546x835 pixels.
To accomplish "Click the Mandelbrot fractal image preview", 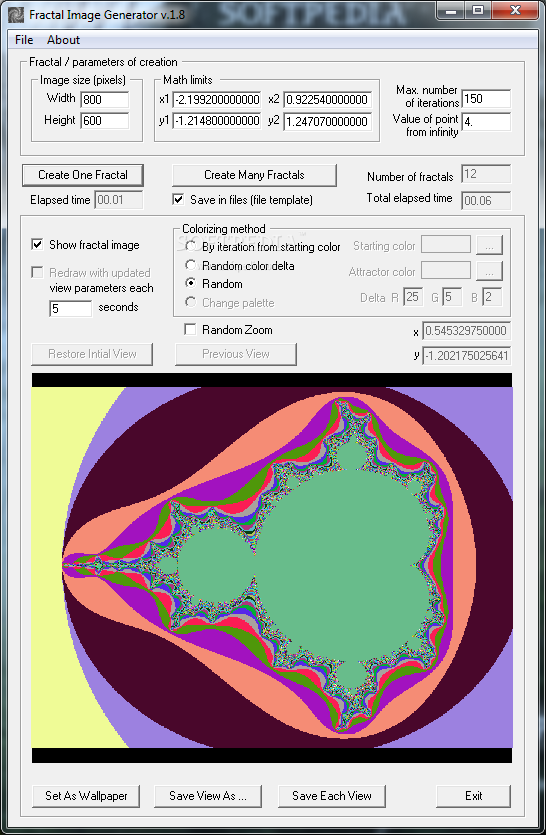I will (x=272, y=568).
